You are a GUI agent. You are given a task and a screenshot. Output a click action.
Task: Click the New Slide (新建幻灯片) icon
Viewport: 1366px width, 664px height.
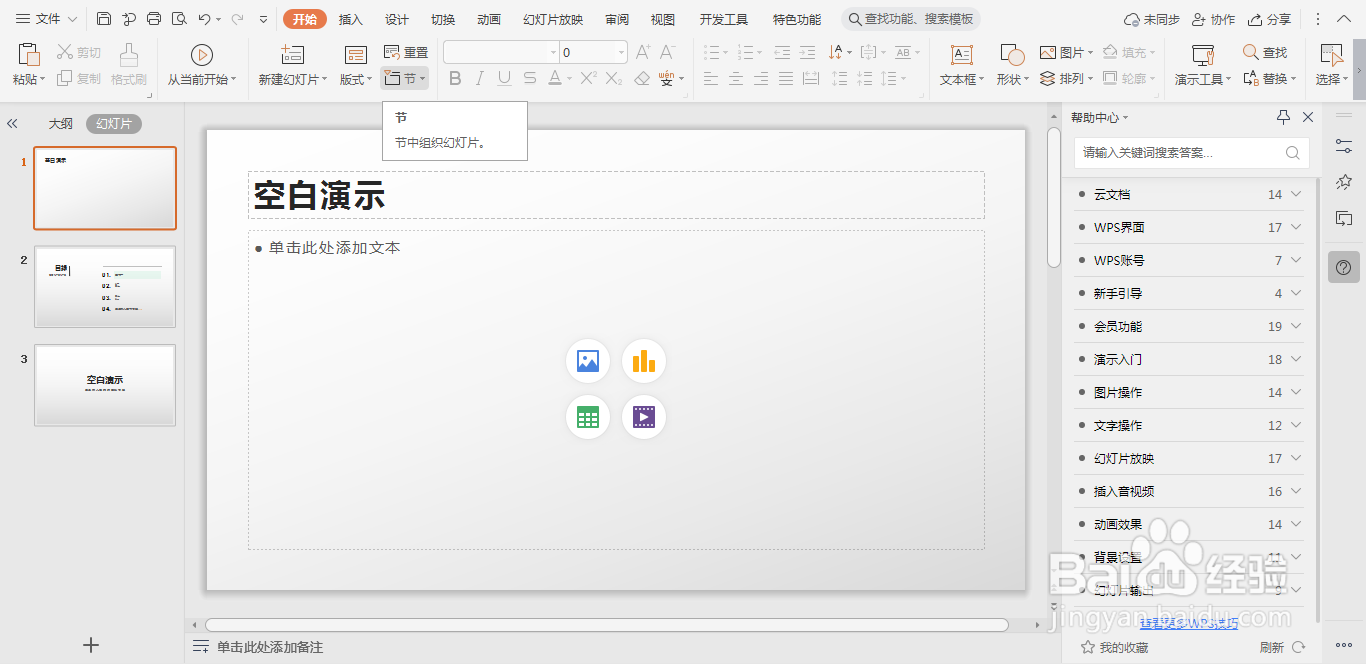pyautogui.click(x=292, y=55)
